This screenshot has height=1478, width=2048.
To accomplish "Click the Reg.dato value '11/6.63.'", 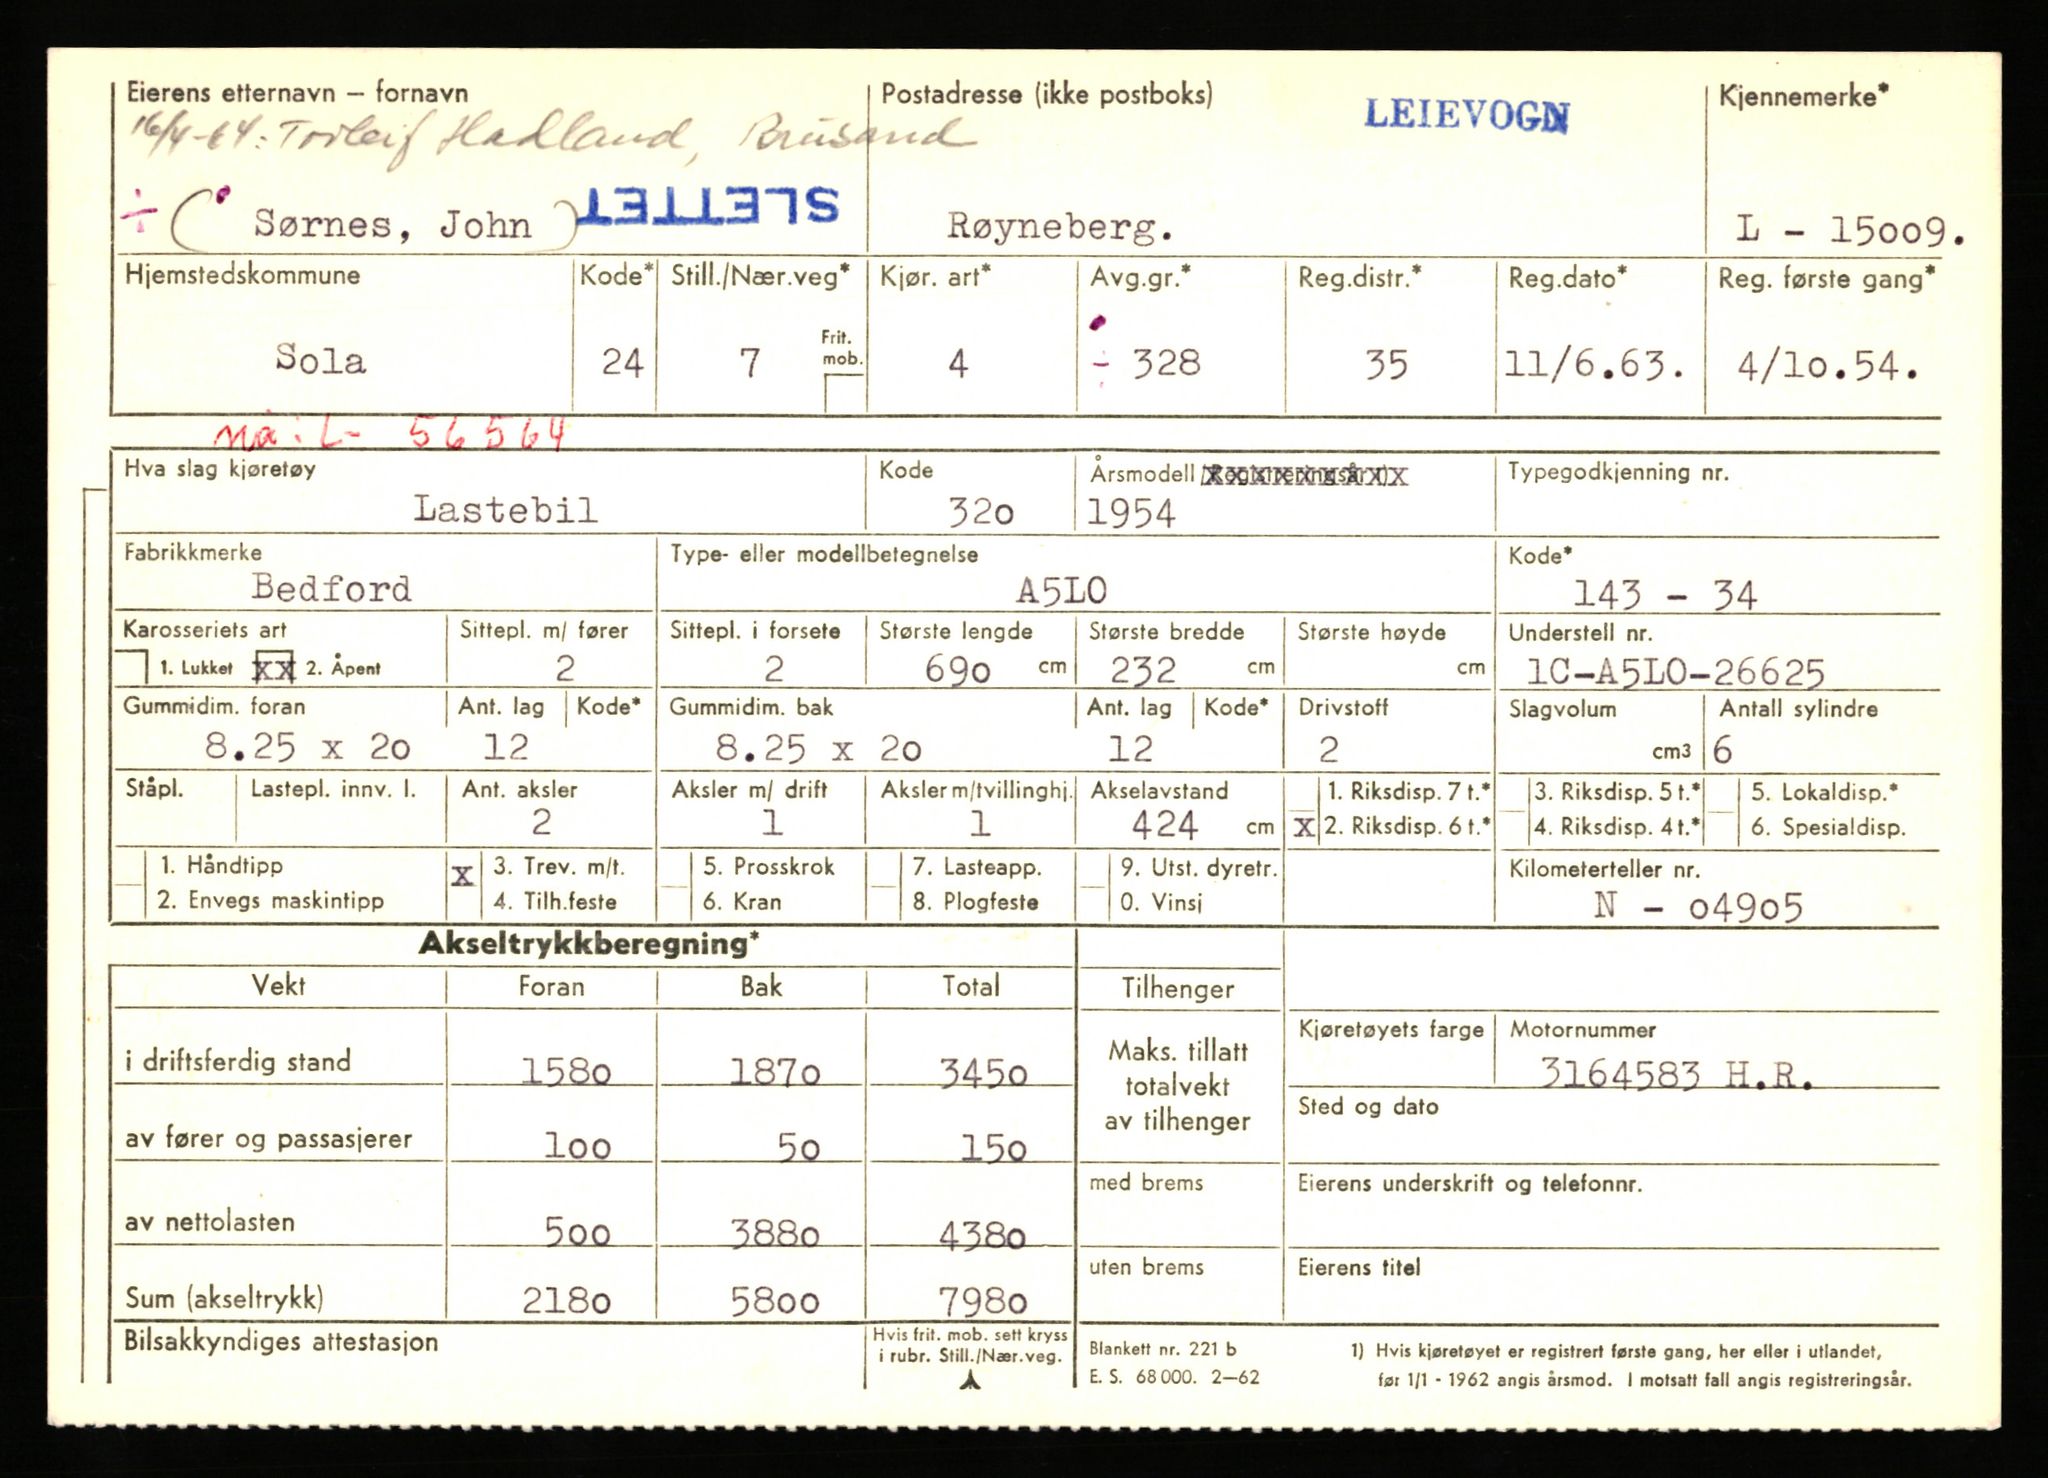I will [1595, 365].
